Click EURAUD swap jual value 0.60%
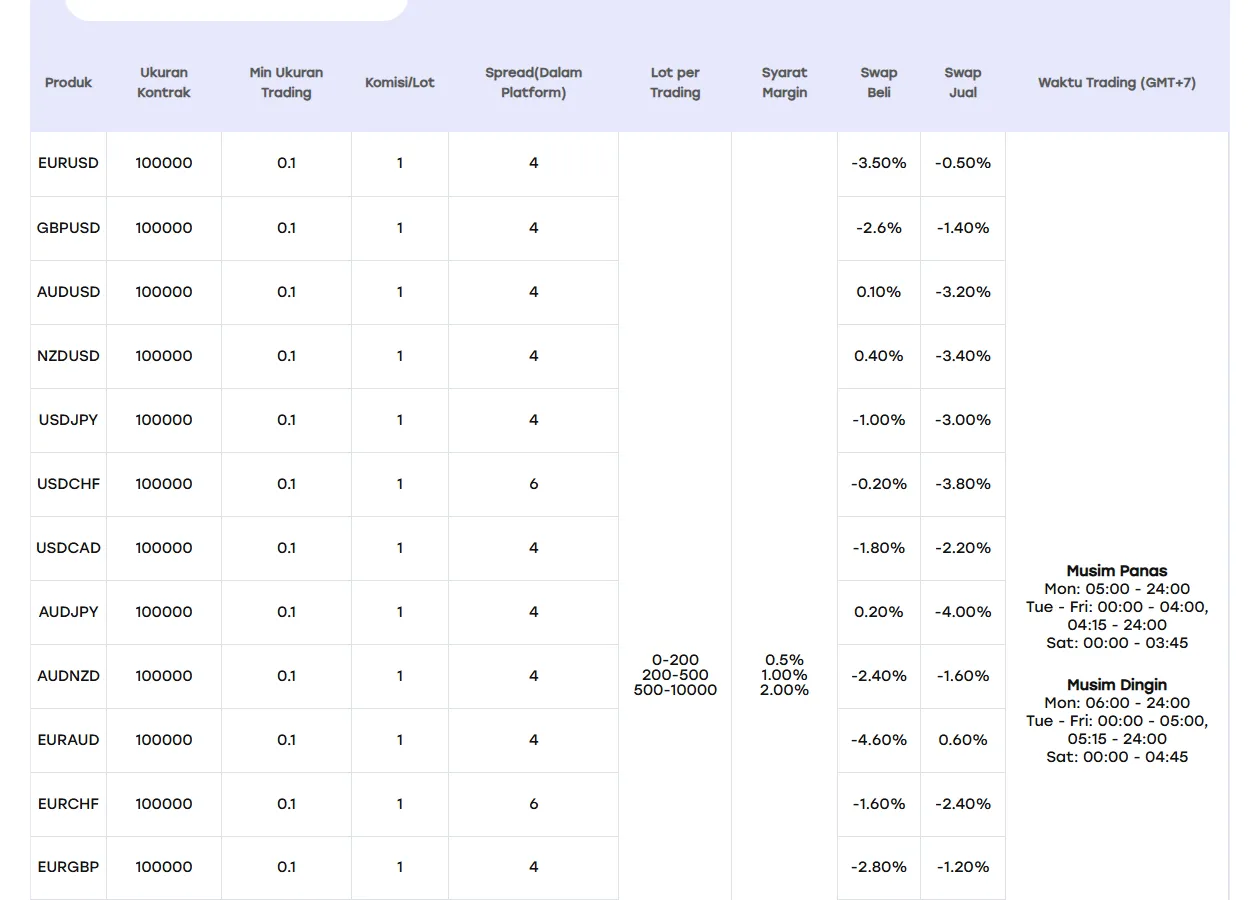The image size is (1260, 900). (x=963, y=740)
